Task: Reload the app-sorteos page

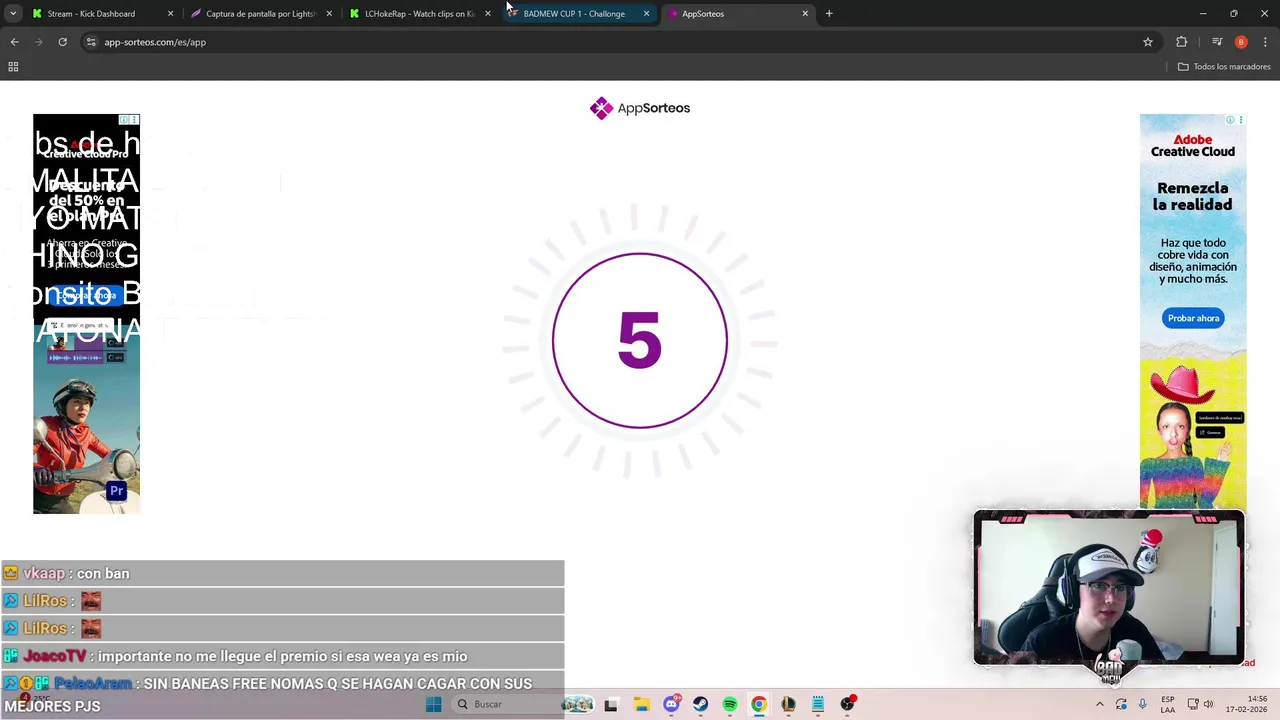Action: 62,42
